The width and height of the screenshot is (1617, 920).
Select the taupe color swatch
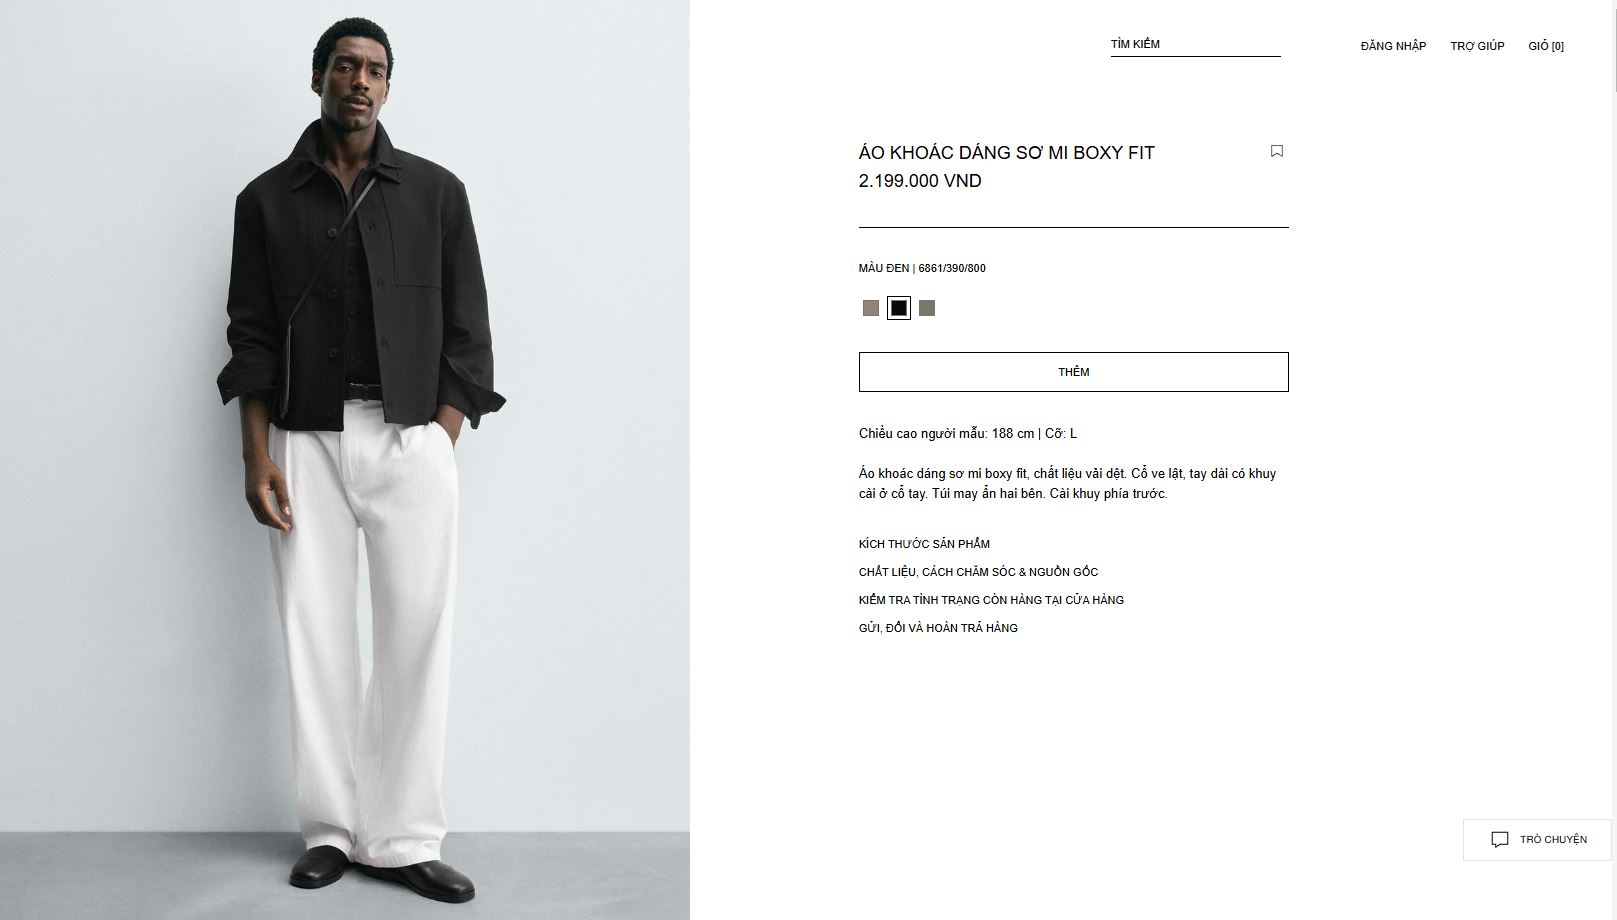pyautogui.click(x=871, y=308)
